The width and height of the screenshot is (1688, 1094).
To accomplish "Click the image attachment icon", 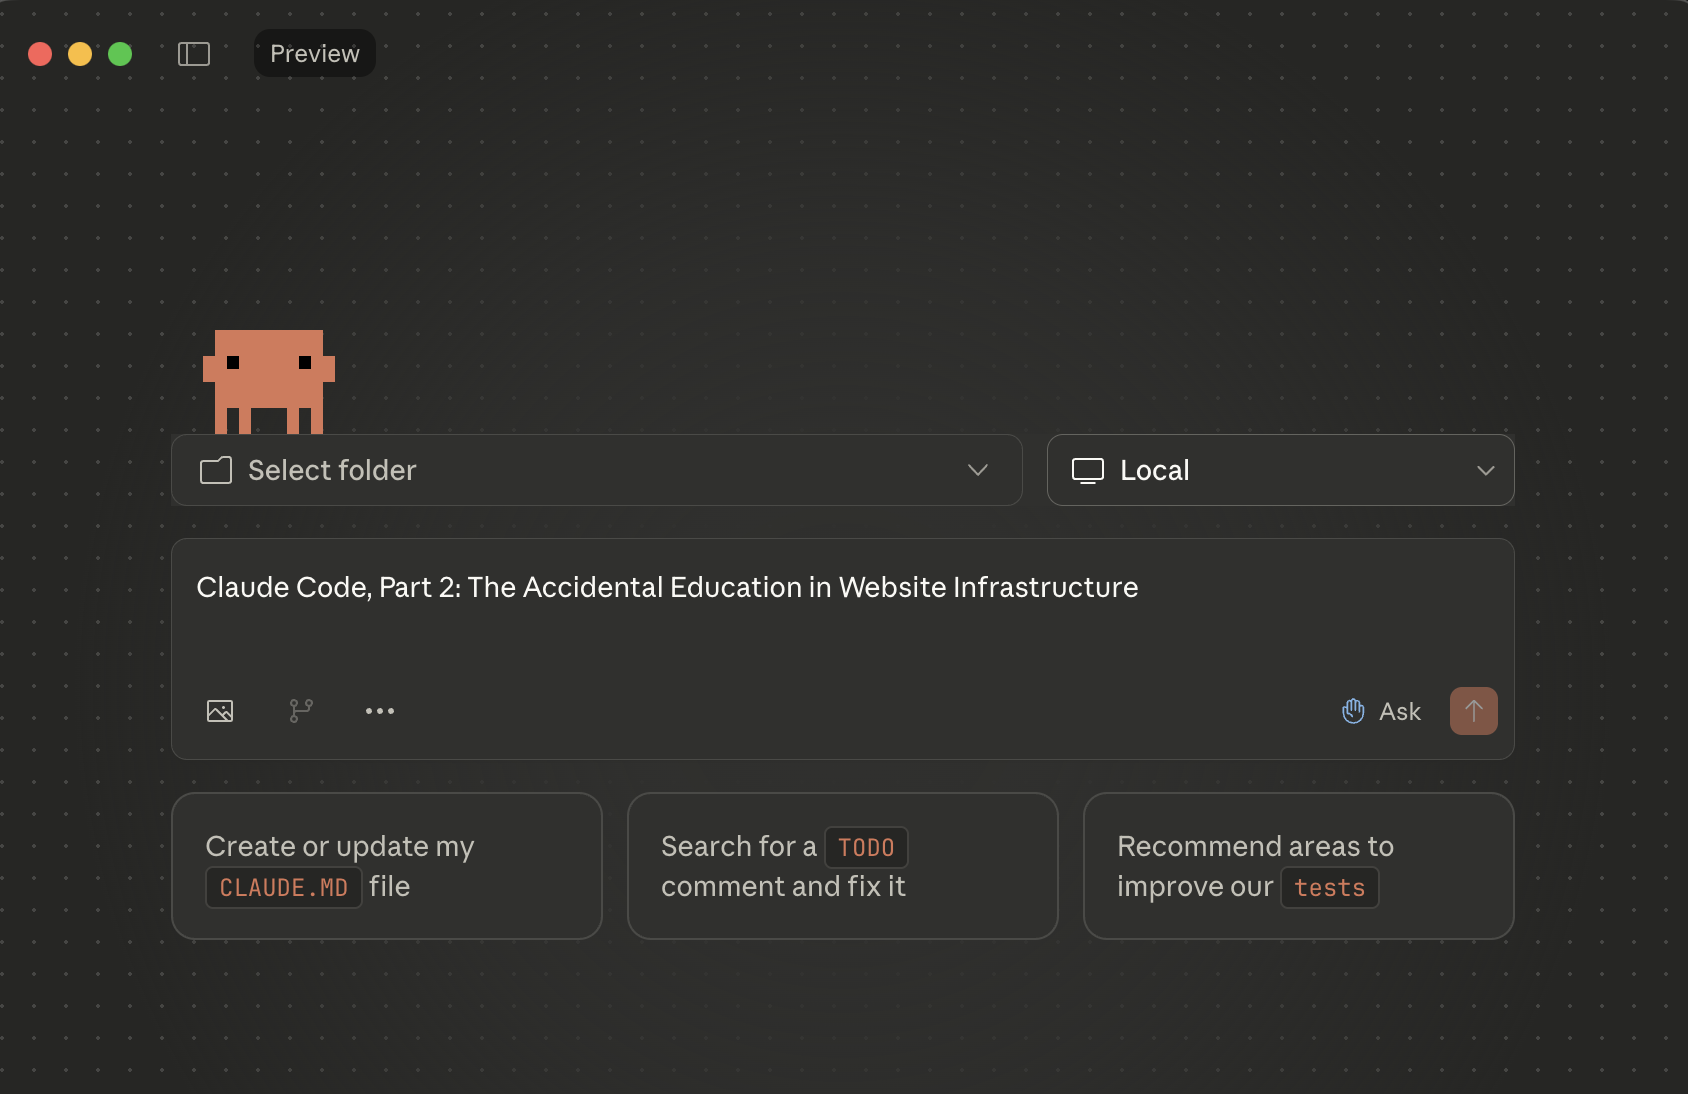I will point(220,711).
